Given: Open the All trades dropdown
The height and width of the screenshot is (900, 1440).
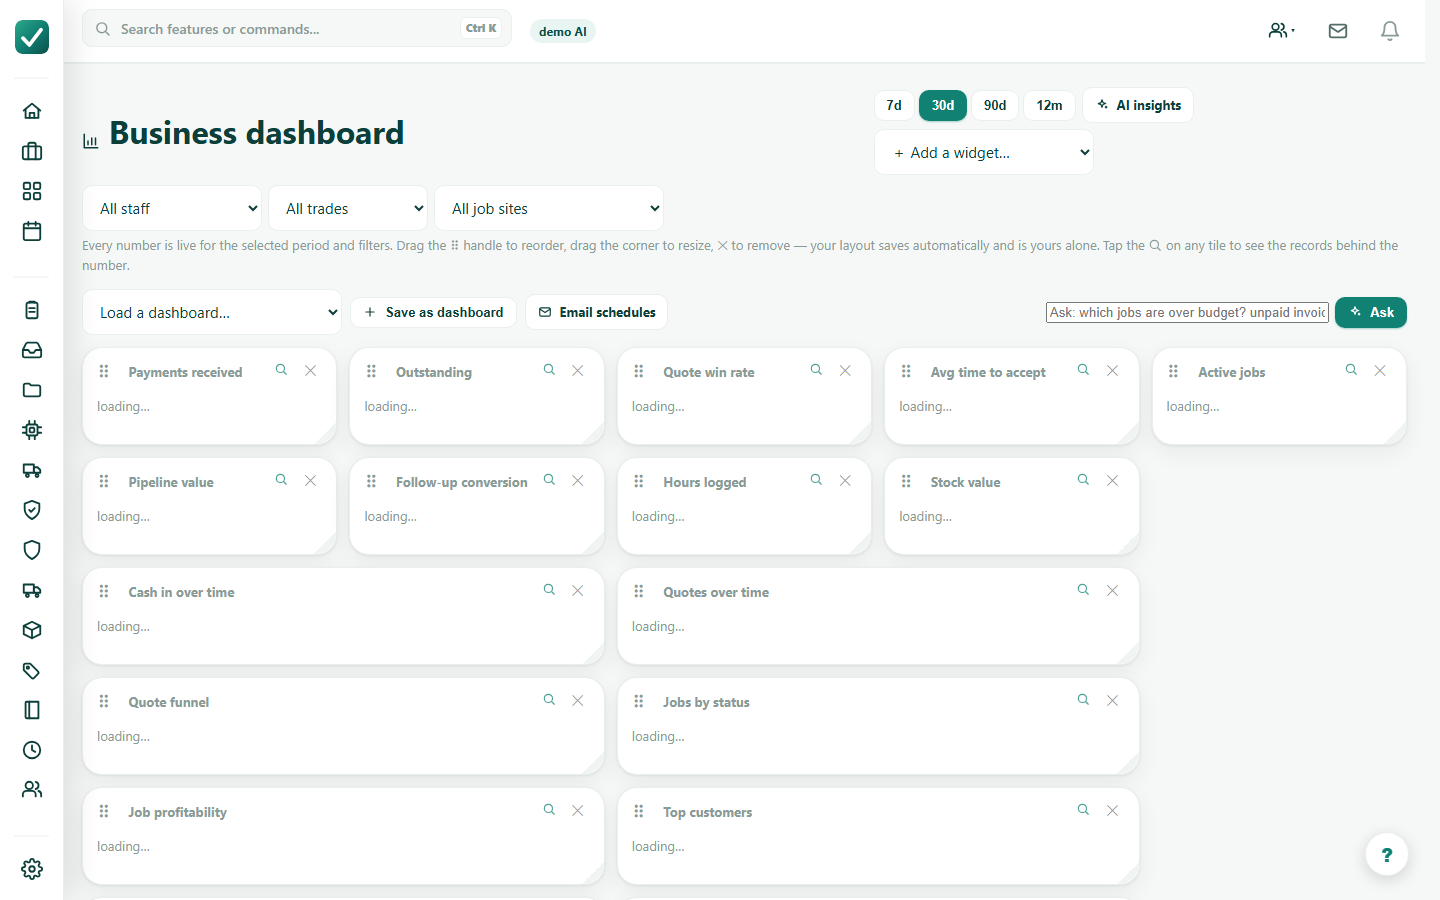Looking at the screenshot, I should coord(348,208).
